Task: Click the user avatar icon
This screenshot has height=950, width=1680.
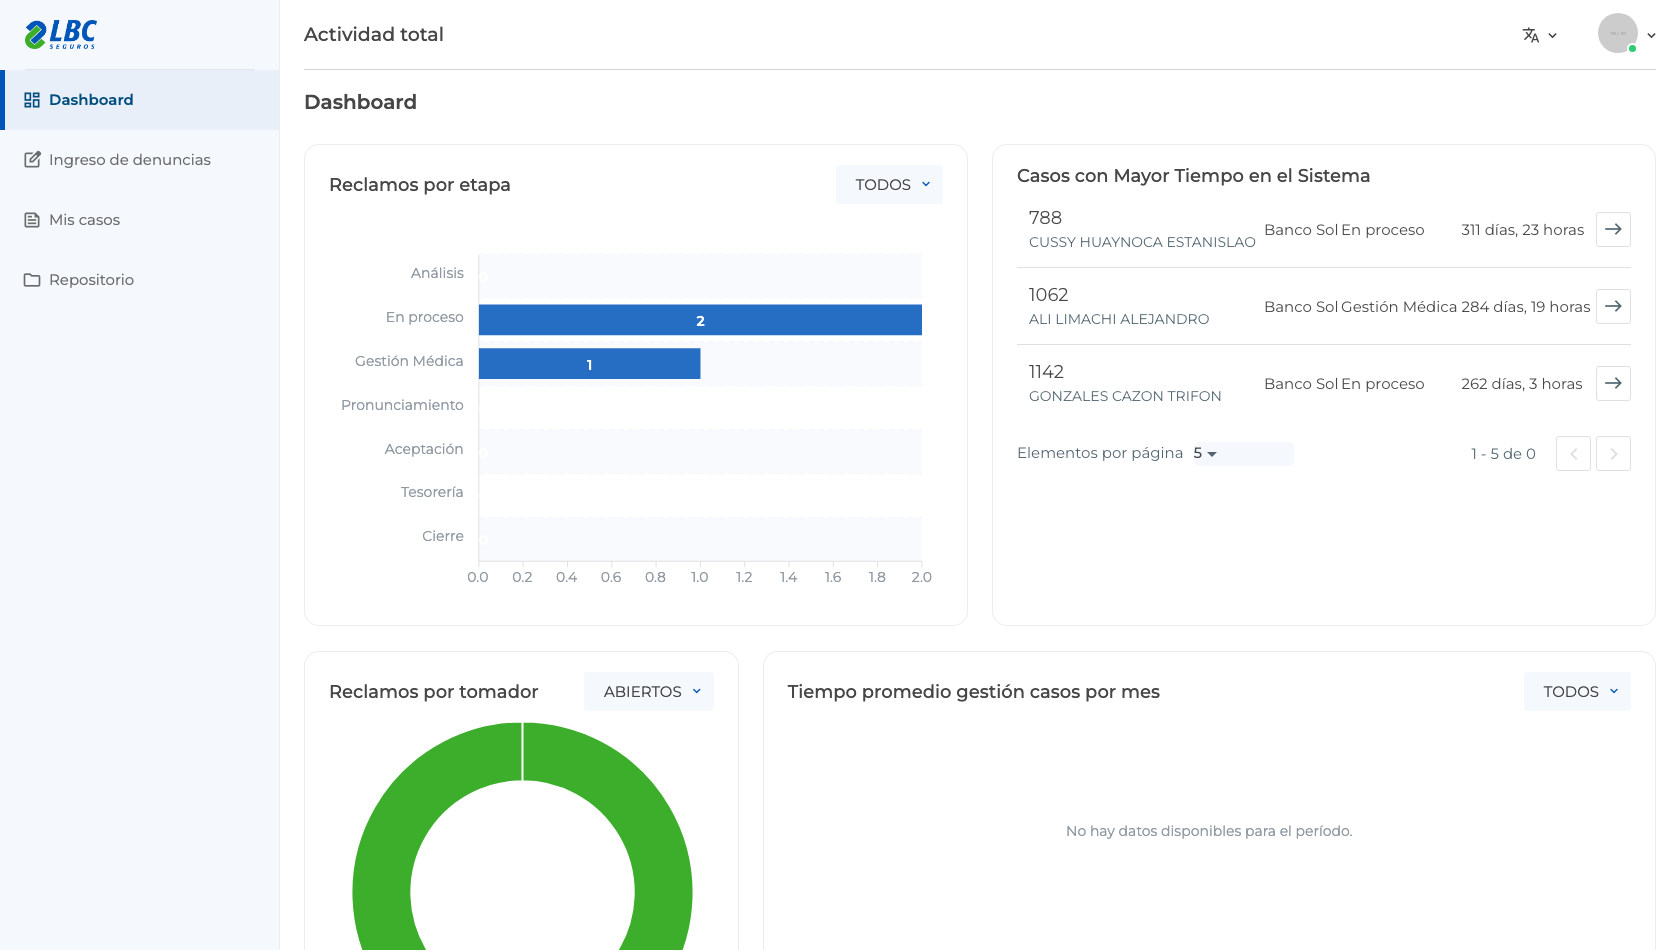Action: coord(1617,33)
